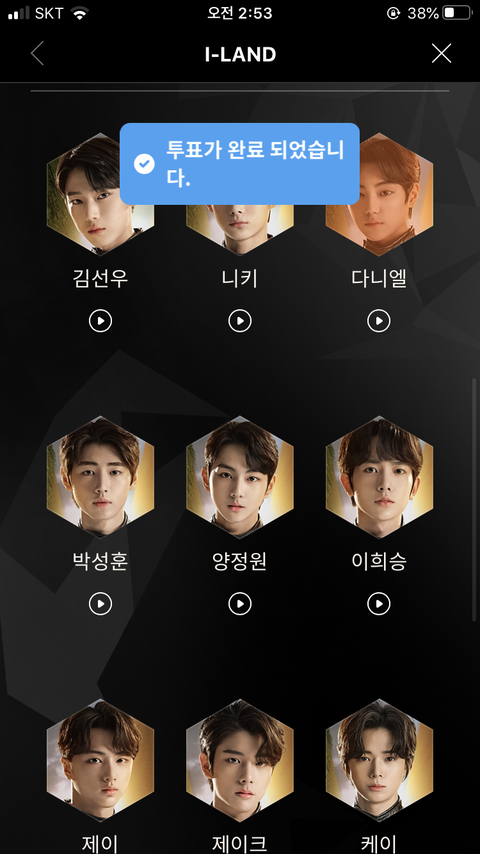The width and height of the screenshot is (480, 854).
Task: Play 양정원's video clip
Action: point(240,603)
